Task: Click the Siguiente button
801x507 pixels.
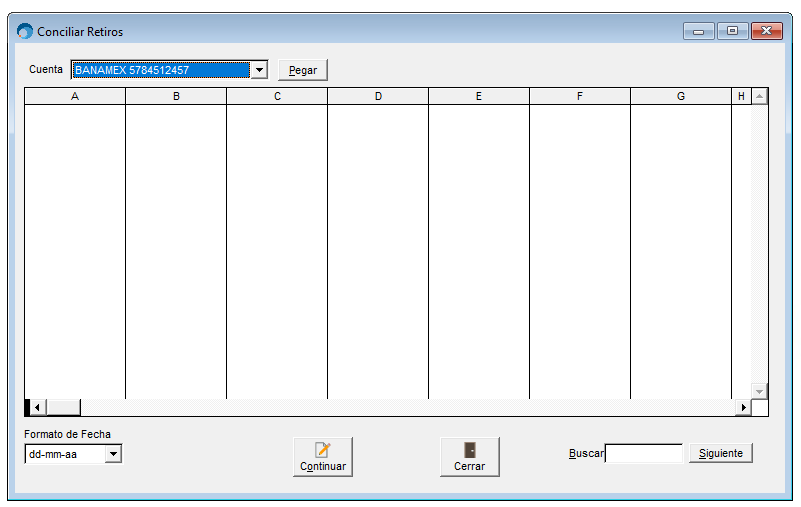Action: pyautogui.click(x=721, y=453)
